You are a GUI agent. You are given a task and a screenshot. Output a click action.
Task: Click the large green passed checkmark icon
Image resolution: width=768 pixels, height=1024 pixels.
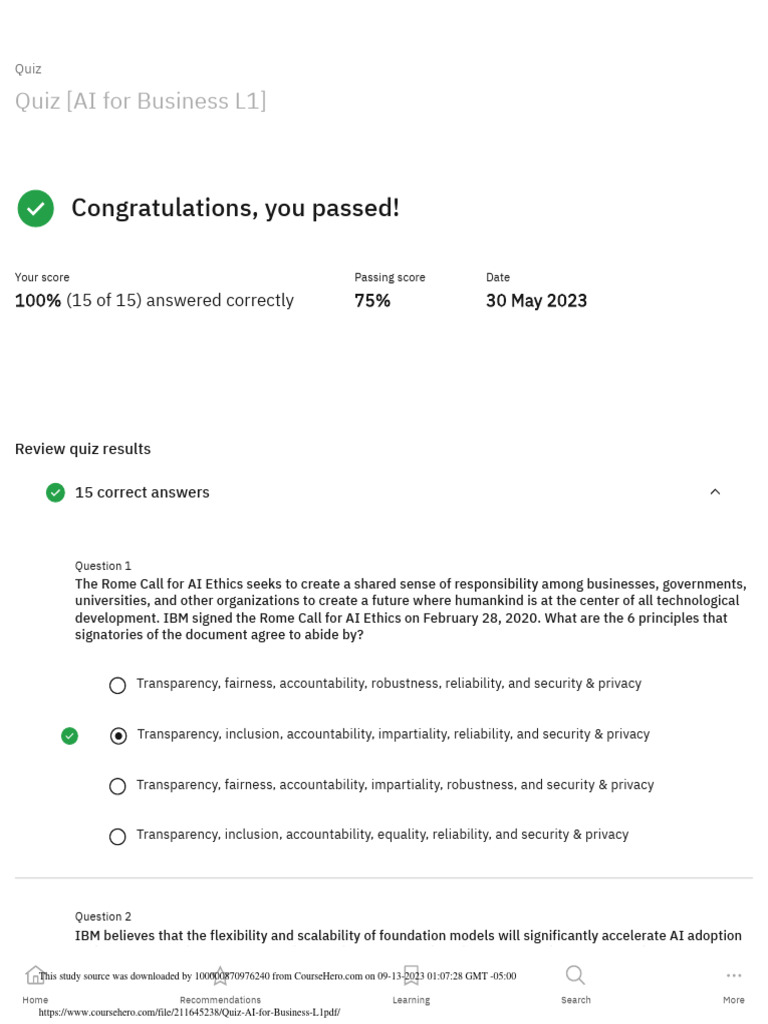coord(35,208)
